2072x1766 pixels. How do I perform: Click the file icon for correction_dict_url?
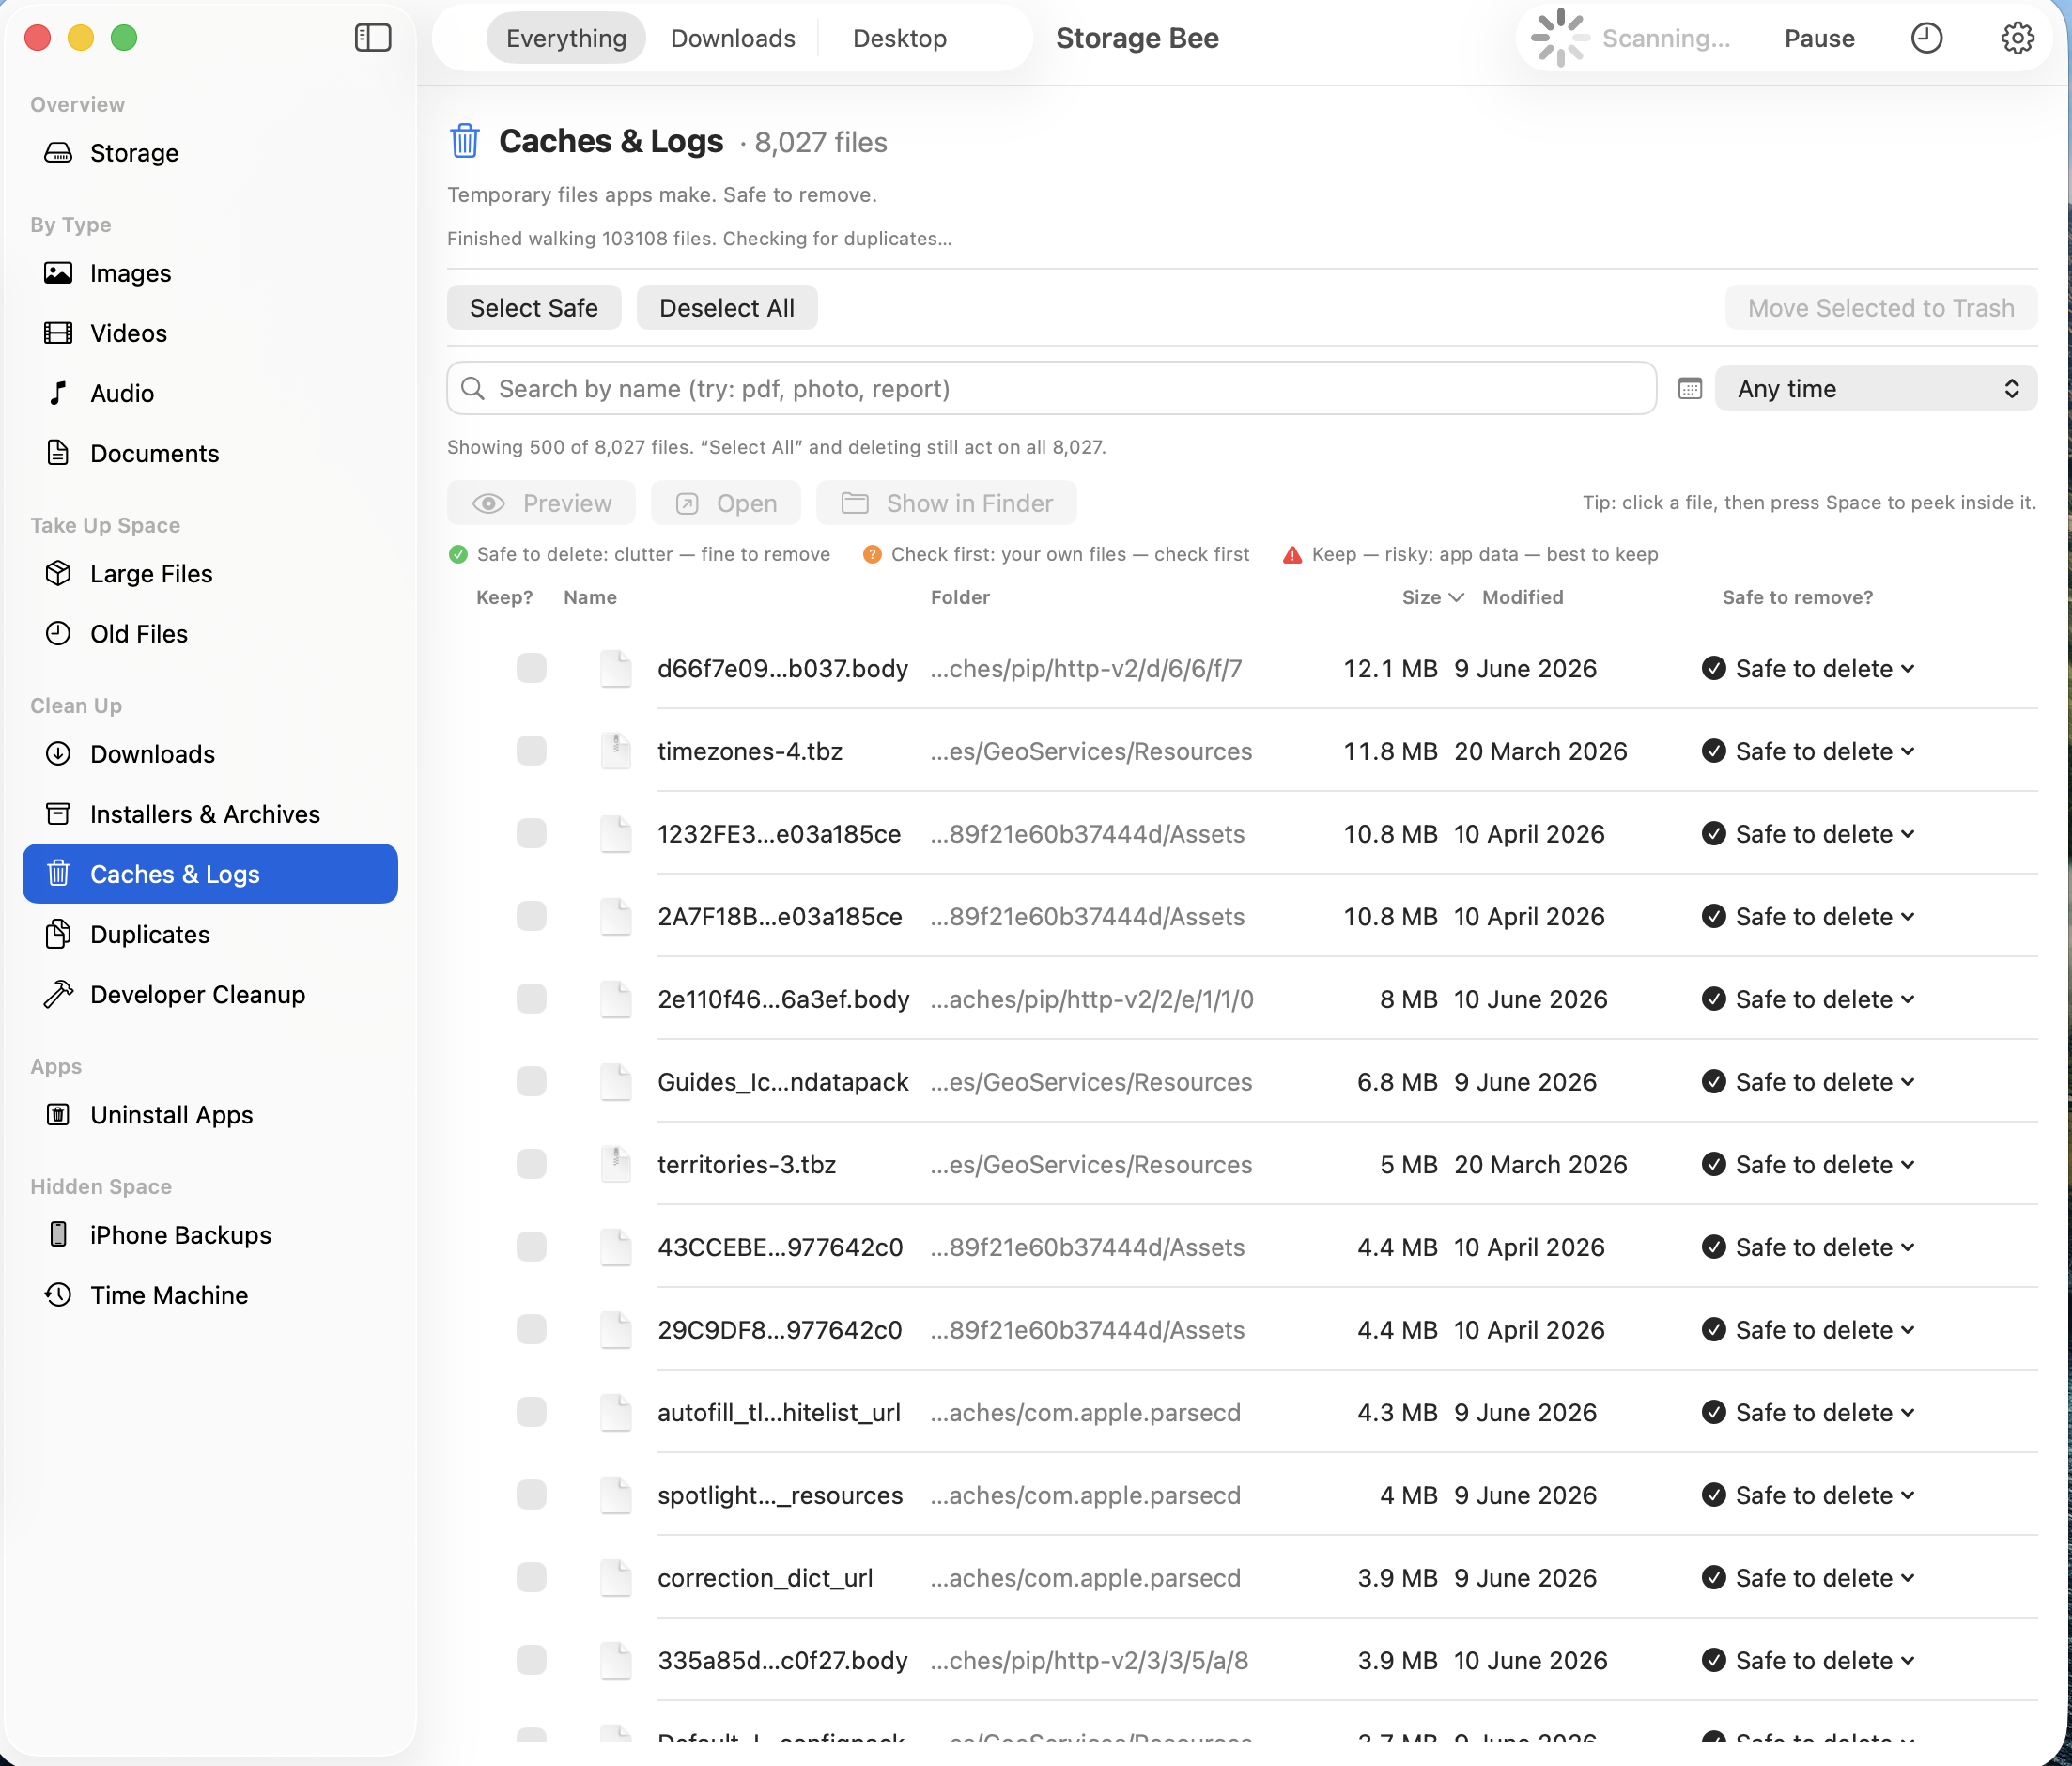pyautogui.click(x=616, y=1577)
